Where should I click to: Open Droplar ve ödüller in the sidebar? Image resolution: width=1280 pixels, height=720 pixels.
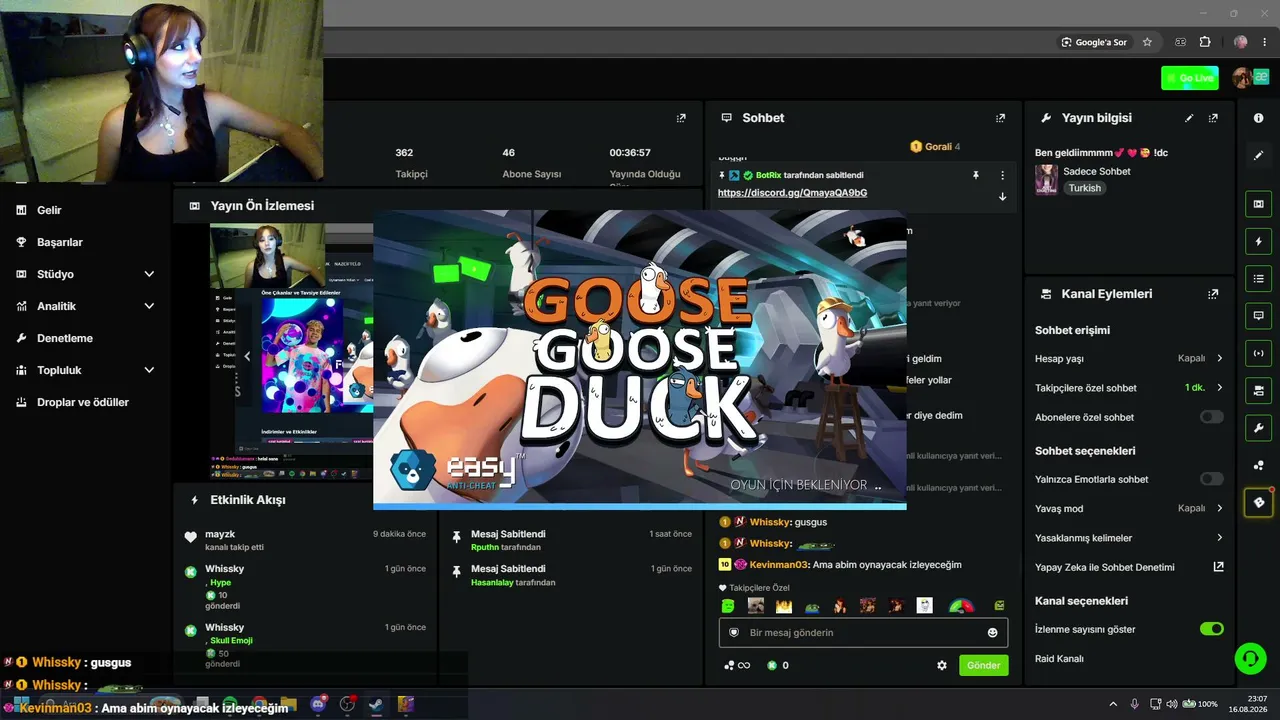[83, 402]
